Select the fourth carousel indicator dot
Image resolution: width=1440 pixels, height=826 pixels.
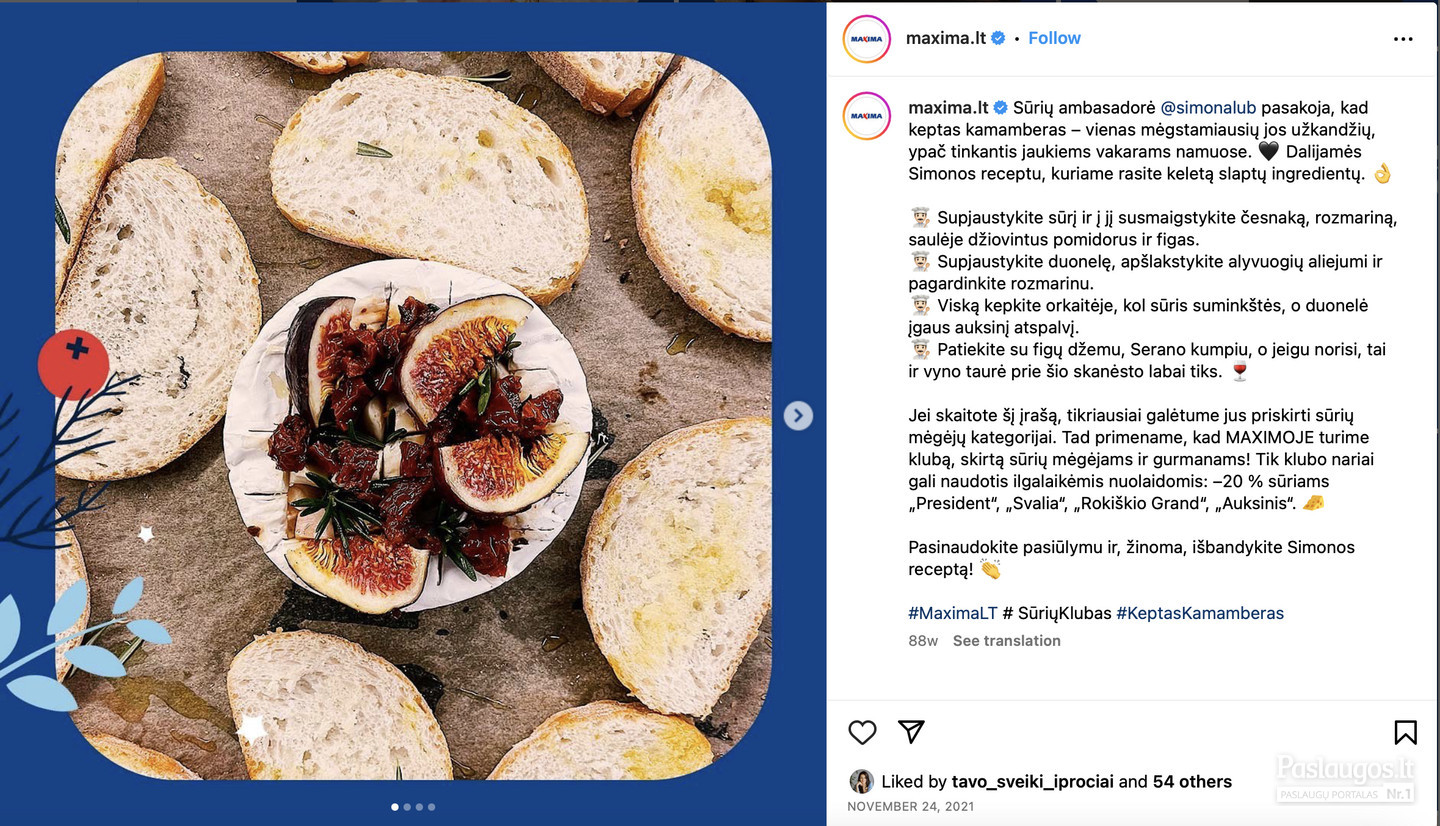tap(431, 806)
